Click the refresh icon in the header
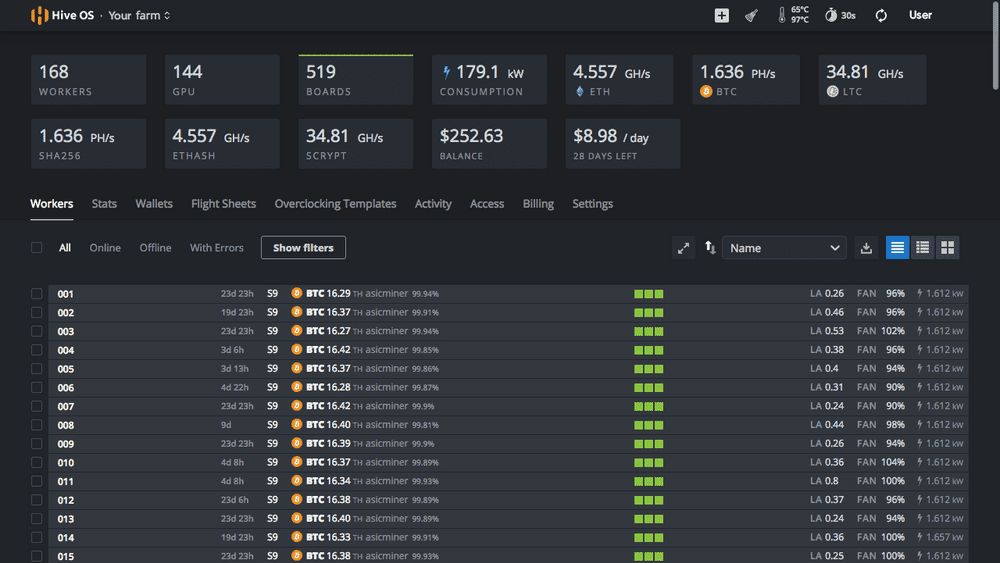The height and width of the screenshot is (563, 1000). click(x=881, y=15)
